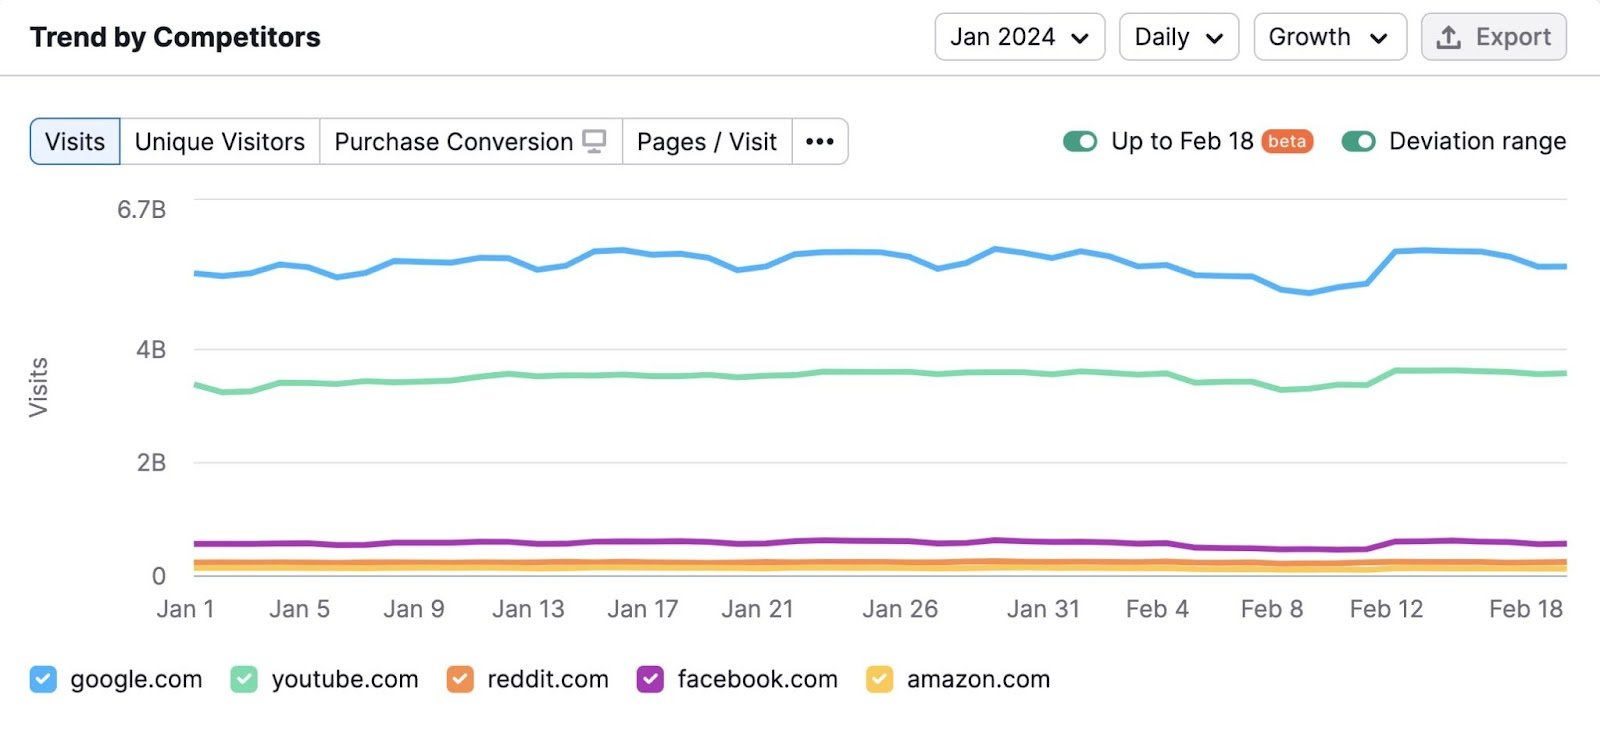Uncheck amazon.com in the legend
The width and height of the screenshot is (1600, 730).
coord(880,679)
